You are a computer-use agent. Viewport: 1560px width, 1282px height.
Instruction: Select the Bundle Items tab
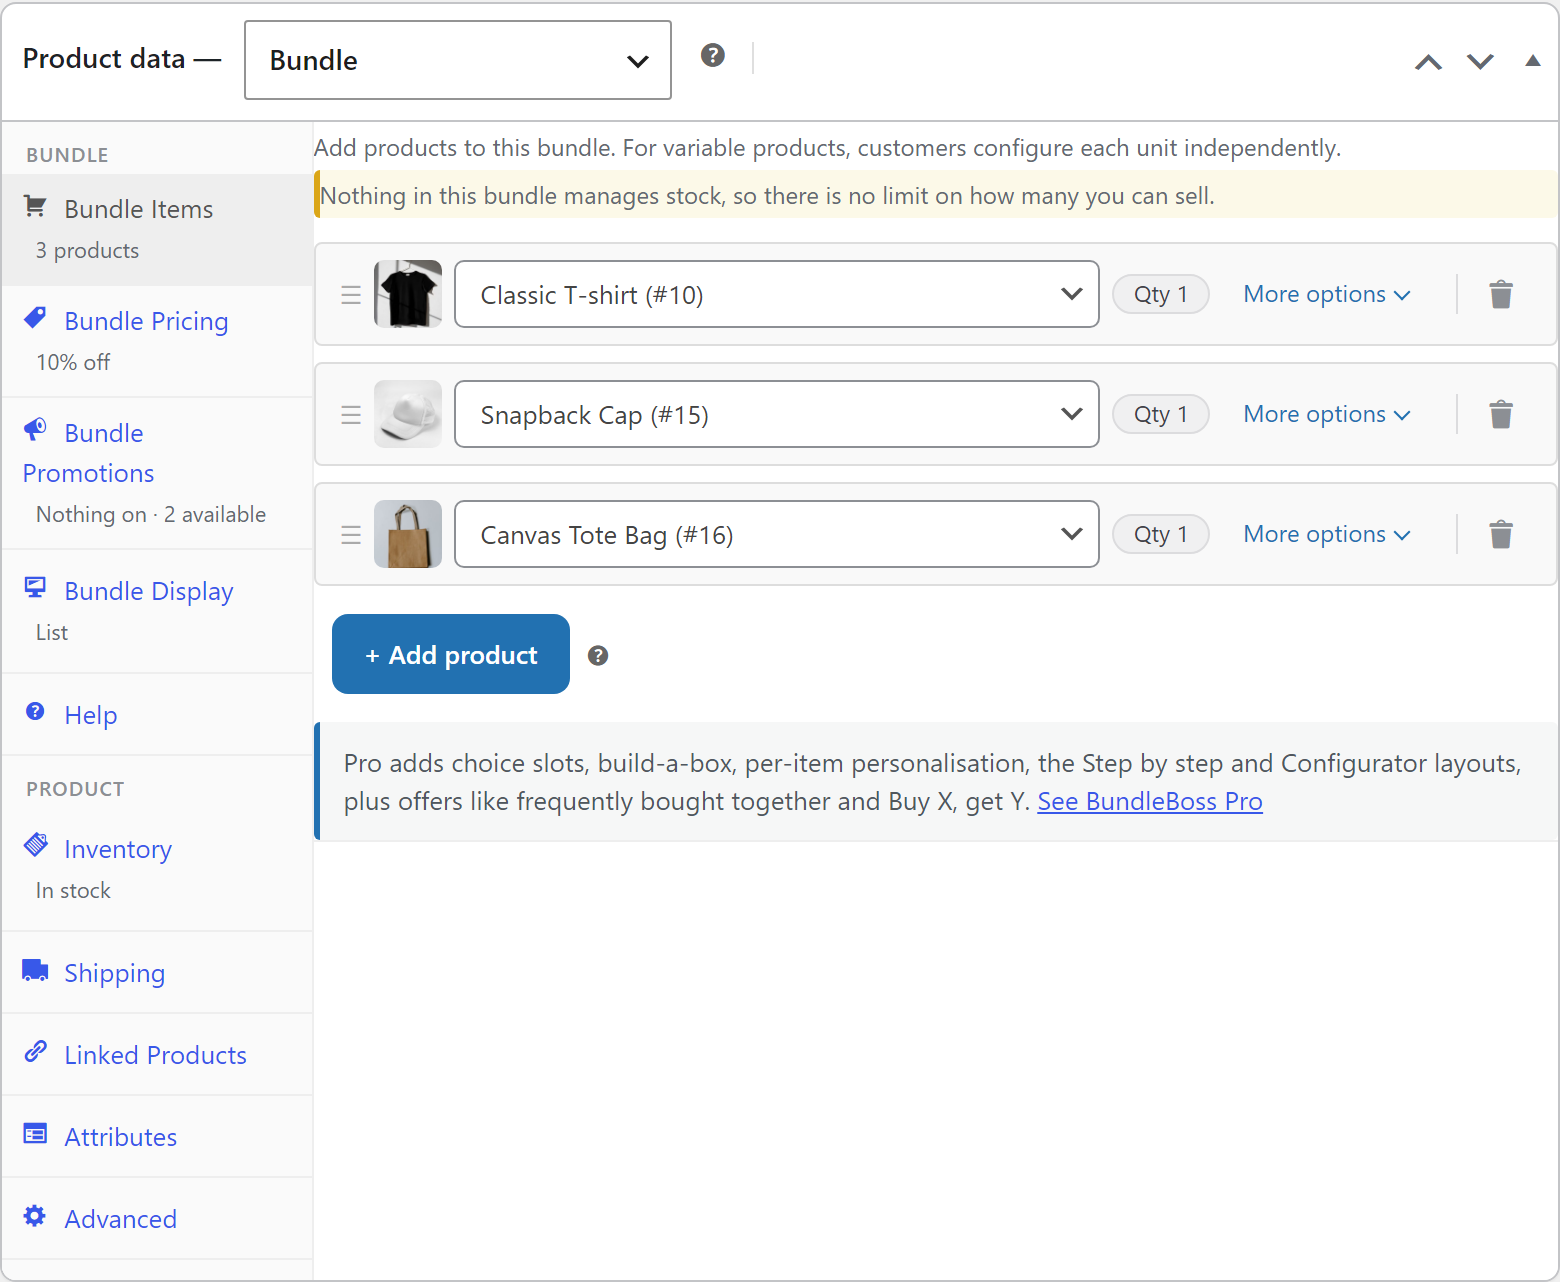click(x=157, y=229)
